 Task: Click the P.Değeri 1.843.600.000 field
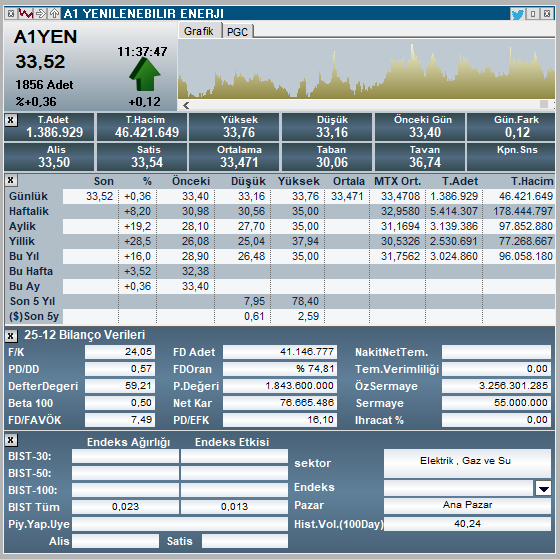coord(280,386)
